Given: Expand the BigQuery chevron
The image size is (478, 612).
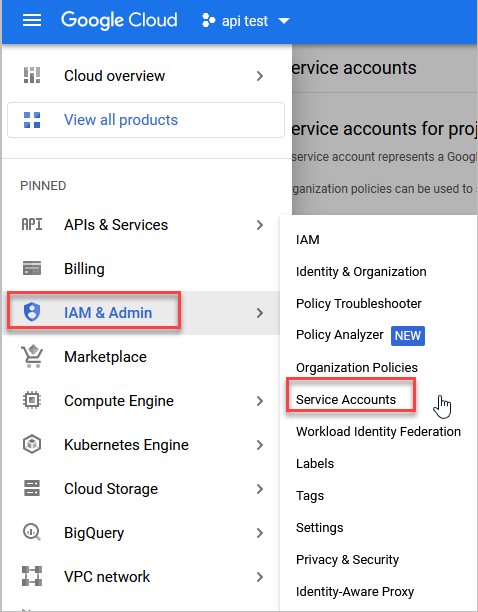Looking at the screenshot, I should click(260, 533).
